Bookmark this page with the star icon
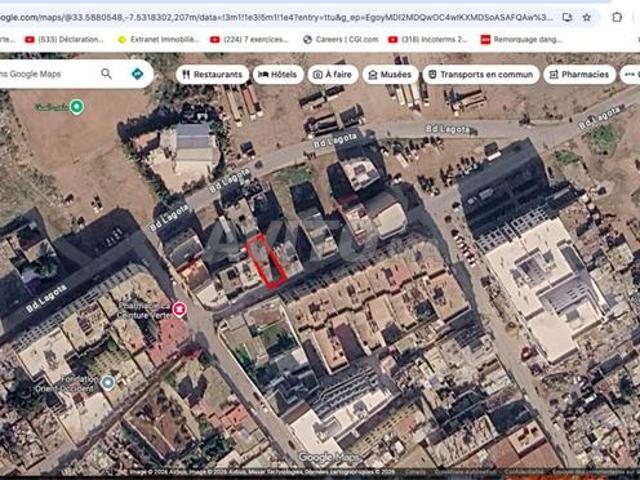Viewport: 640px width, 480px height. click(587, 18)
